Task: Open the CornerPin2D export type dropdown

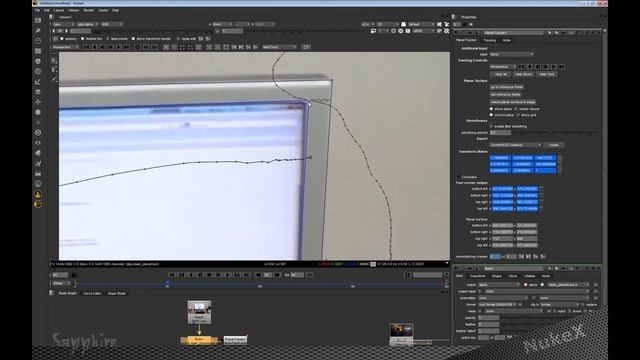Action: (515, 145)
